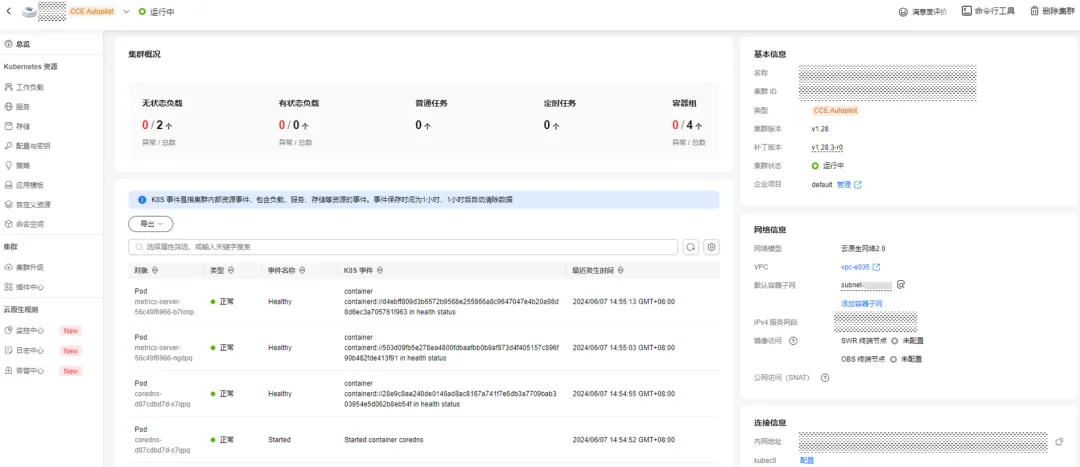This screenshot has height=467, width=1080.
Task: Click timestamp 2024/06/07 14:55:13
Action: pos(623,302)
